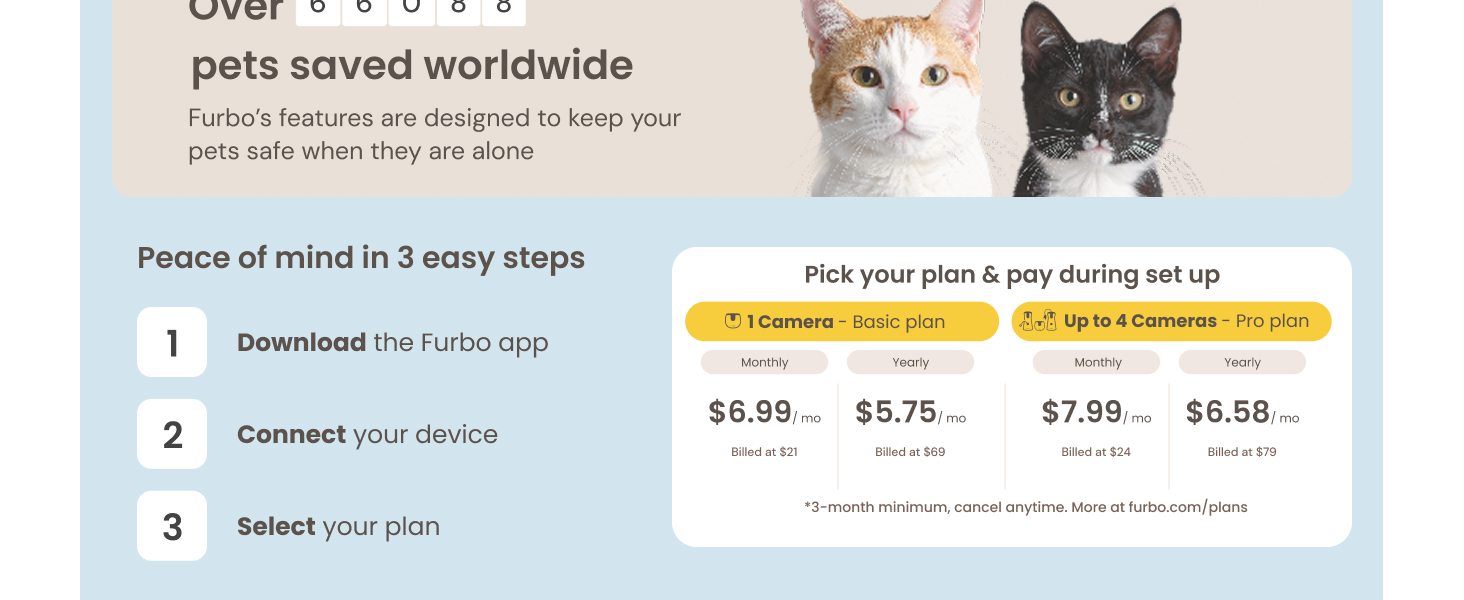Select the 1 Camera Basic plan banner

(x=842, y=322)
